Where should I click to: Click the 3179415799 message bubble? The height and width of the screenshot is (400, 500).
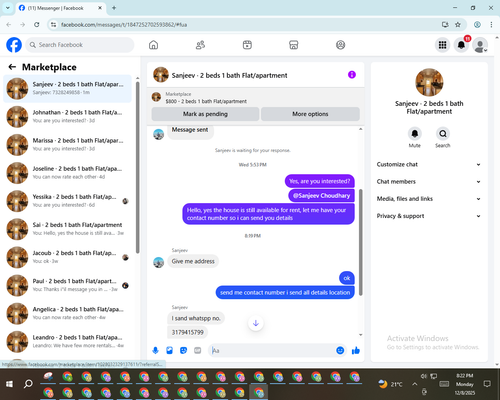pyautogui.click(x=187, y=332)
